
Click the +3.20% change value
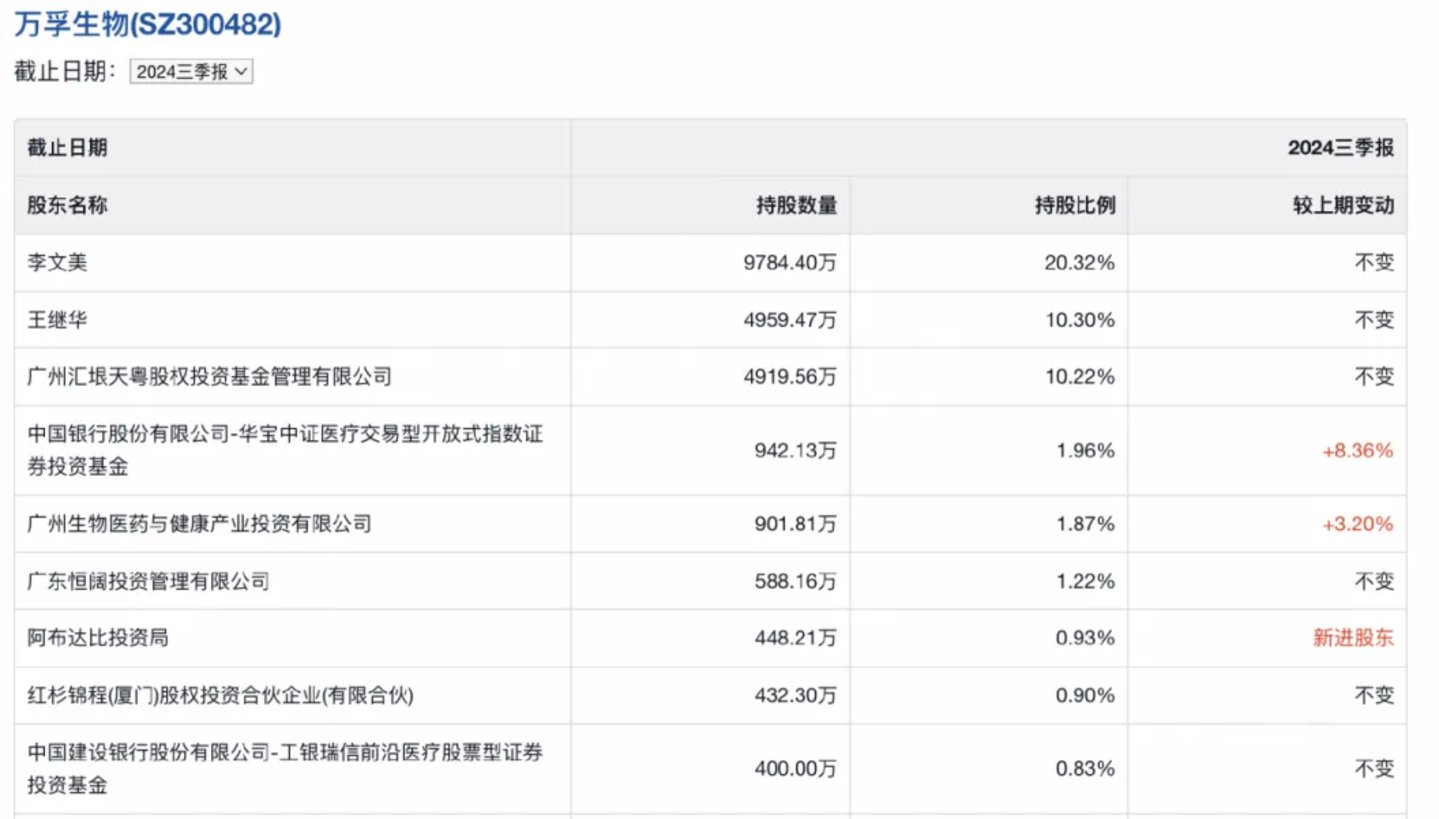pyautogui.click(x=1357, y=524)
